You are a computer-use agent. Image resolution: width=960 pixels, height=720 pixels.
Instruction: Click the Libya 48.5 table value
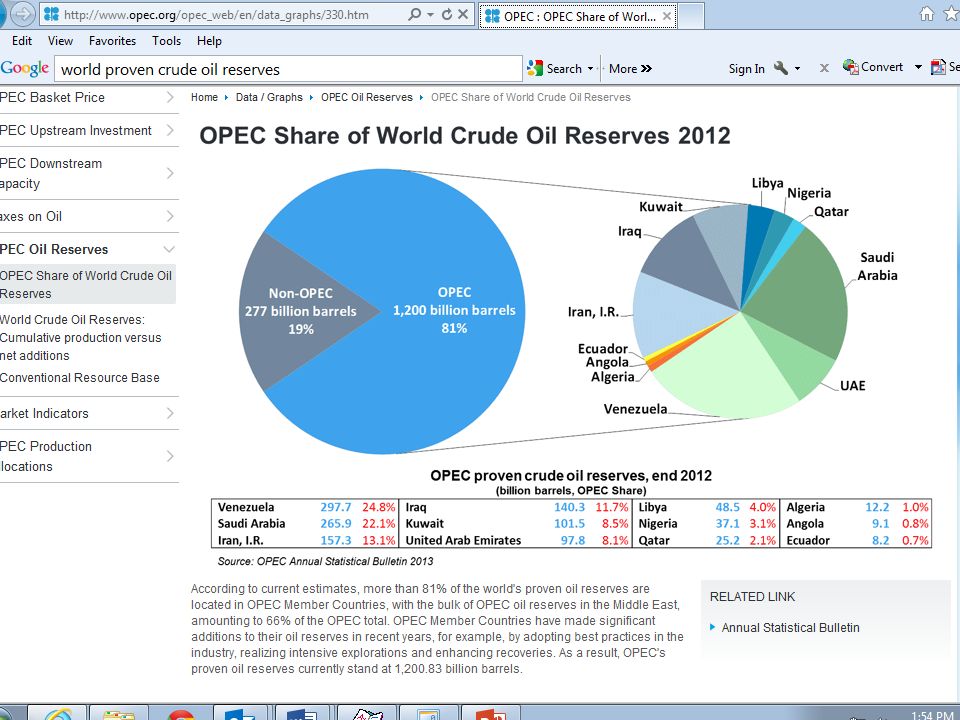click(727, 507)
